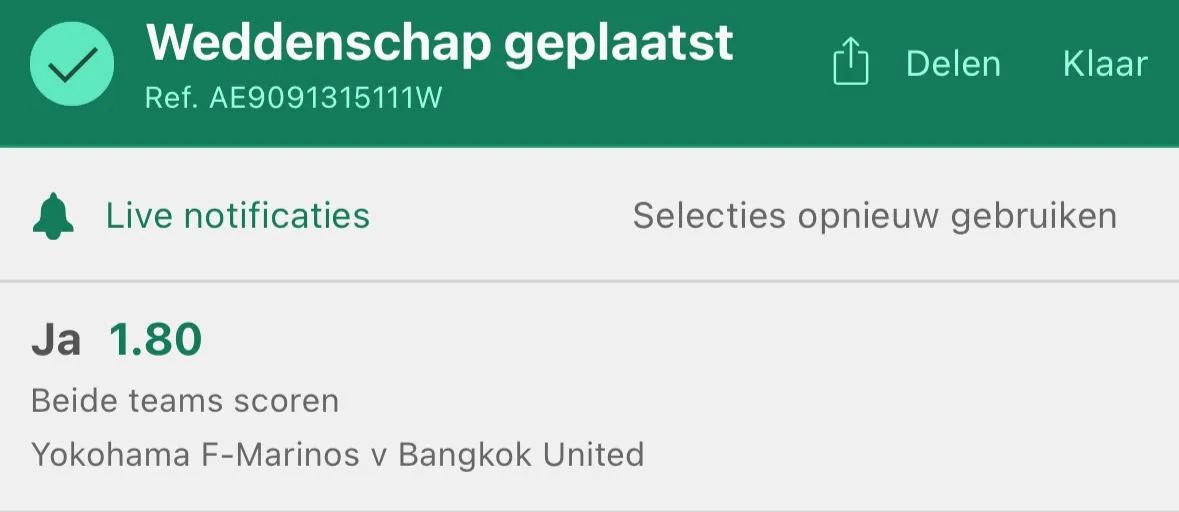Tap the green notification bell icon
1179x512 pixels.
tap(53, 217)
